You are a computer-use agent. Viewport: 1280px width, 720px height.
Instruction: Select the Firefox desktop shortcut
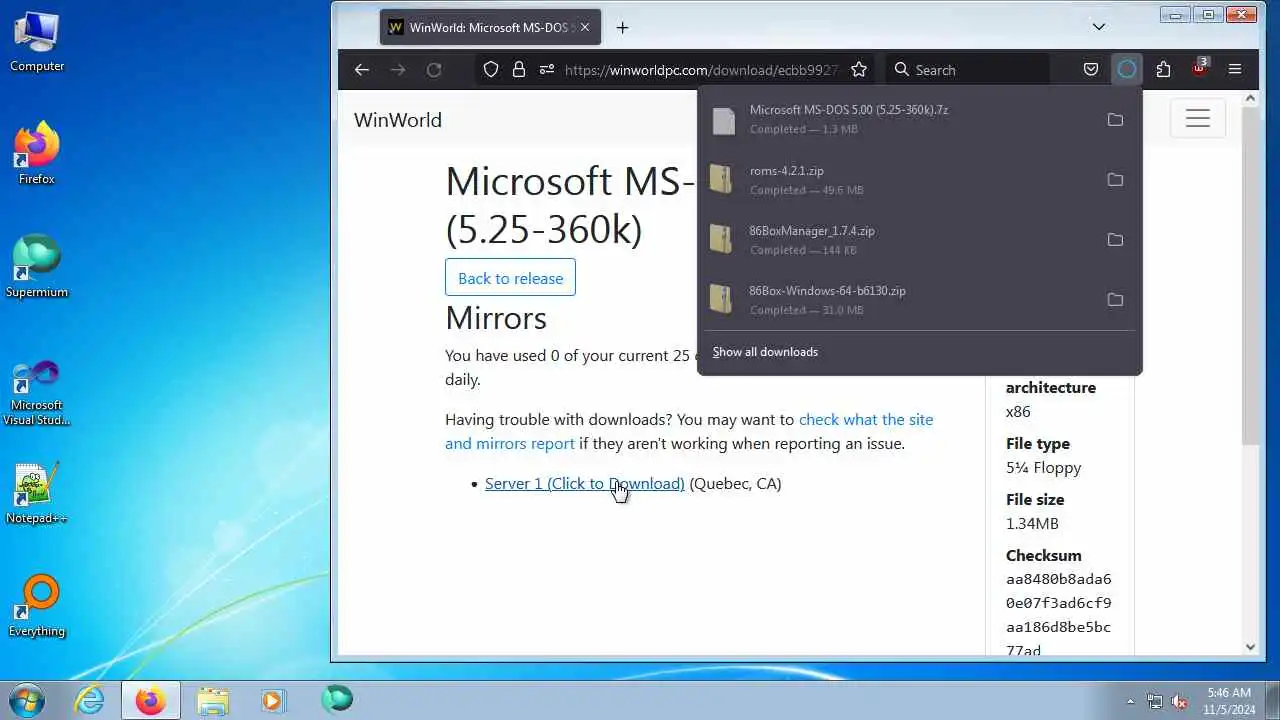click(37, 155)
